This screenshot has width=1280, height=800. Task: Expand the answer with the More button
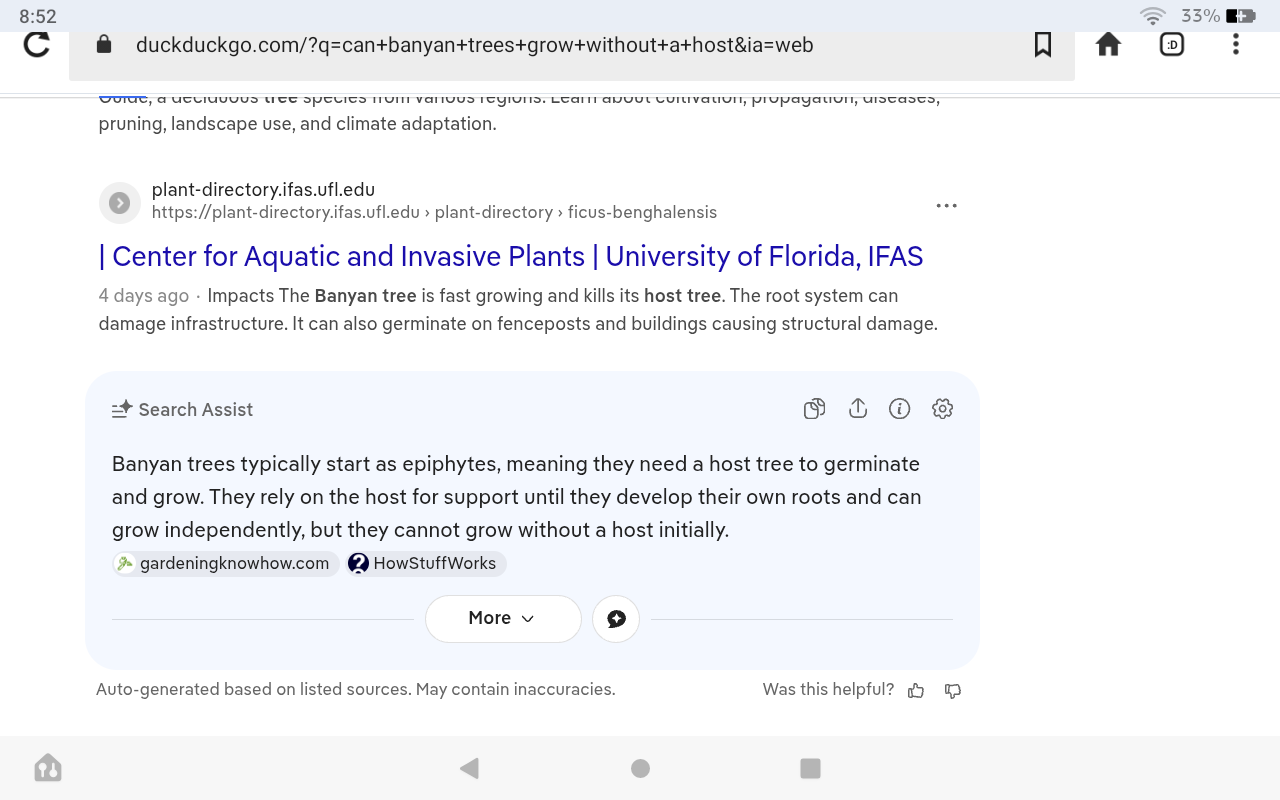502,619
